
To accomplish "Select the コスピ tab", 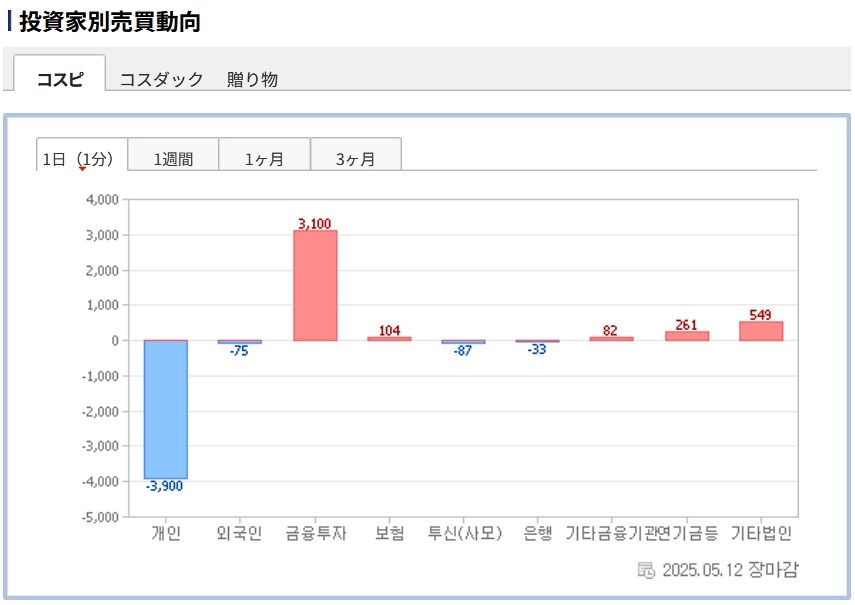I will 60,79.
